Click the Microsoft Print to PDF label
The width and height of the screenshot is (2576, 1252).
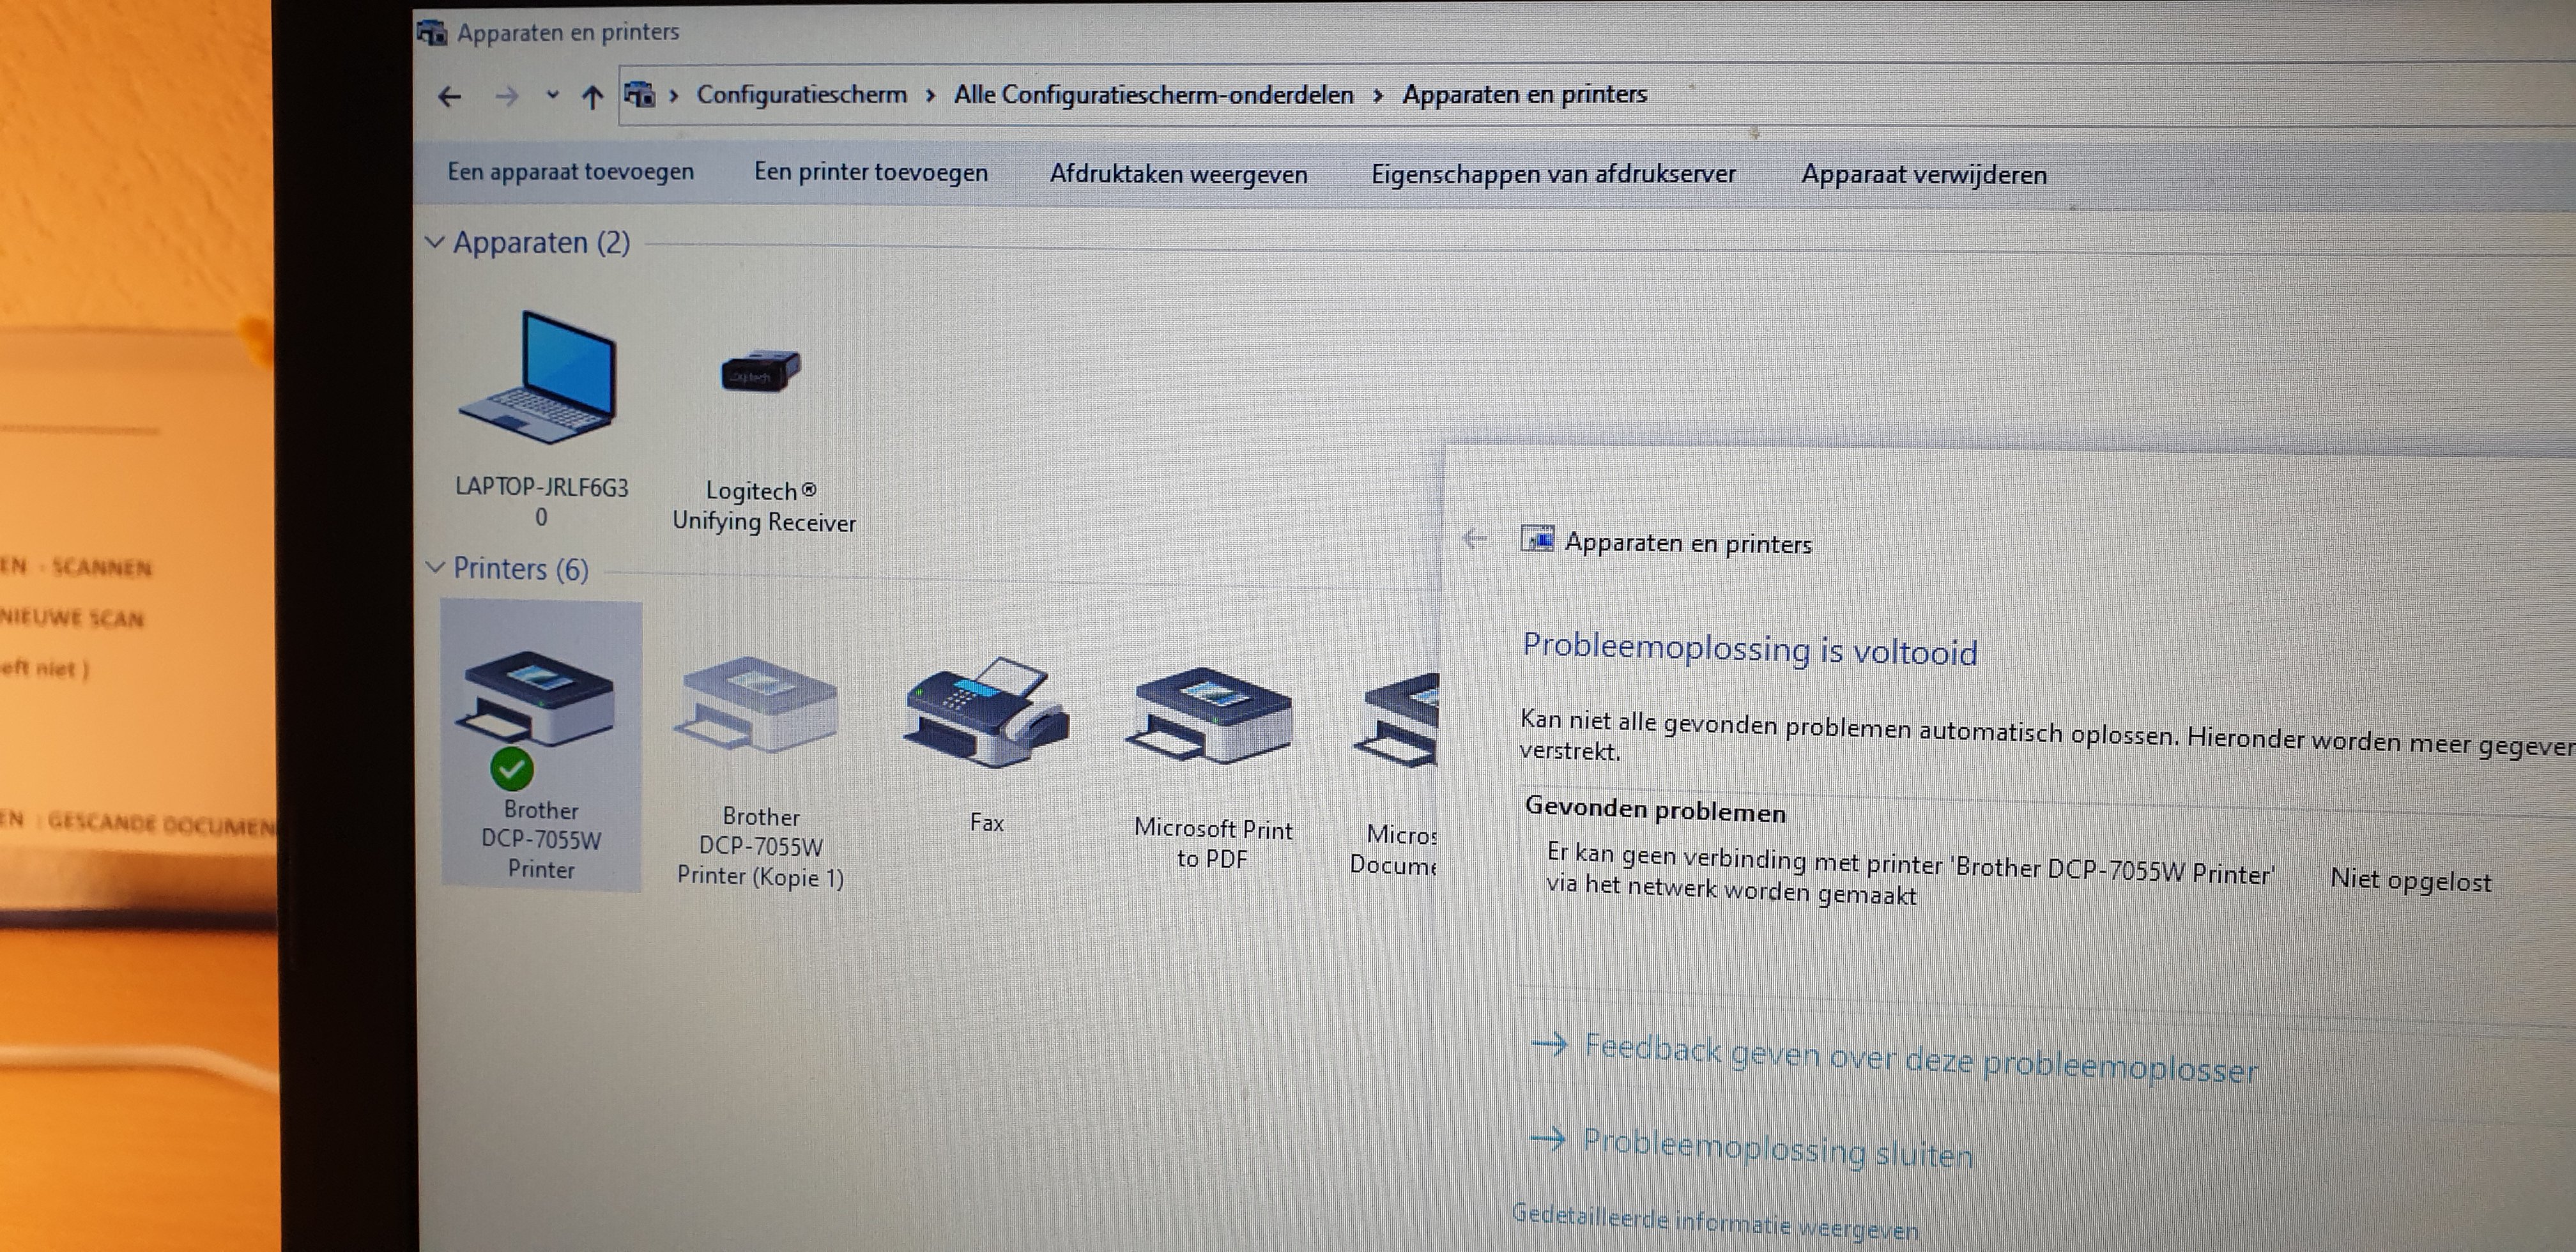click(1212, 844)
